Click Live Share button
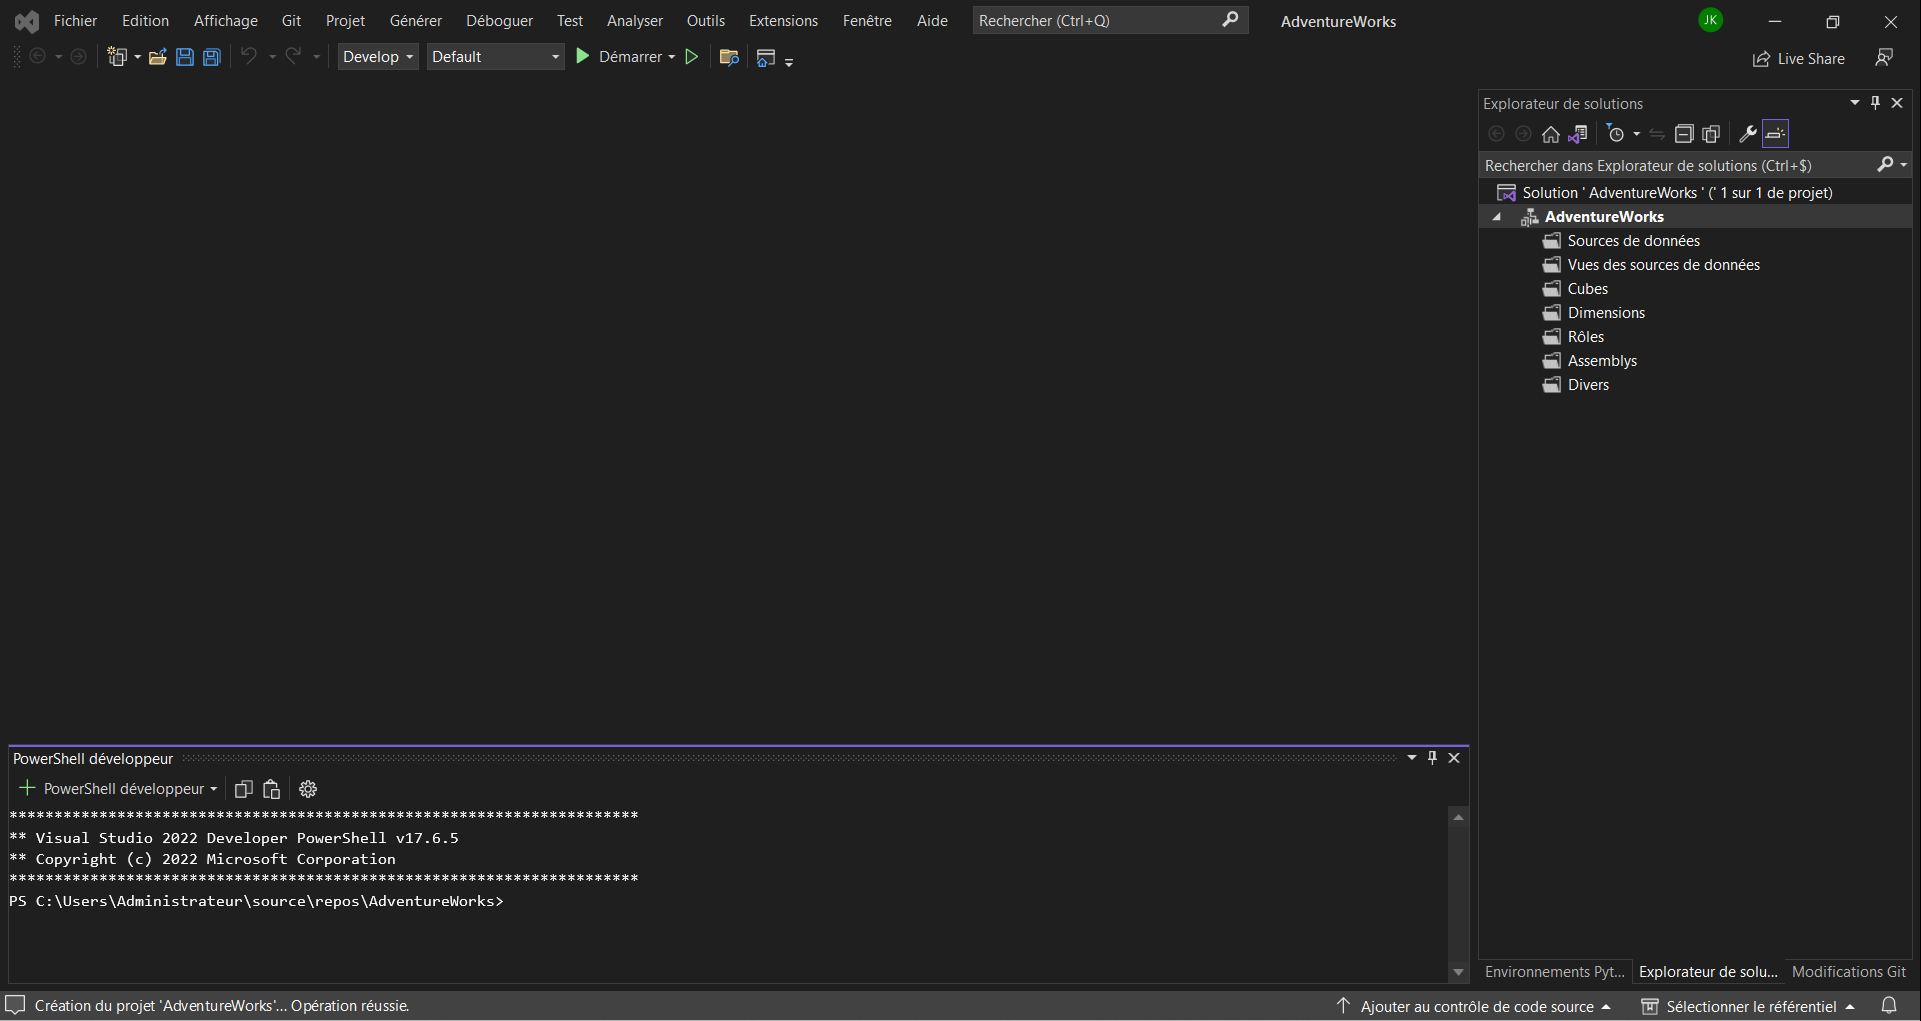 click(x=1798, y=59)
